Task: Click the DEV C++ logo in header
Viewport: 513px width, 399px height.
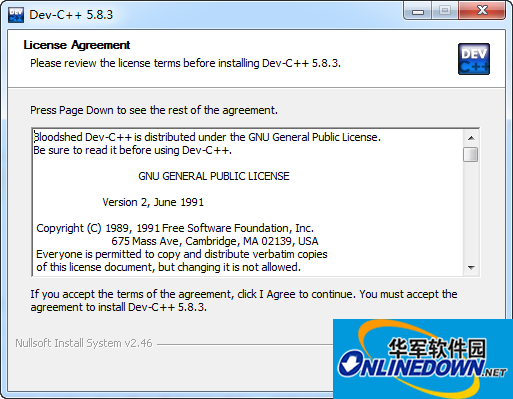Action: [x=474, y=59]
